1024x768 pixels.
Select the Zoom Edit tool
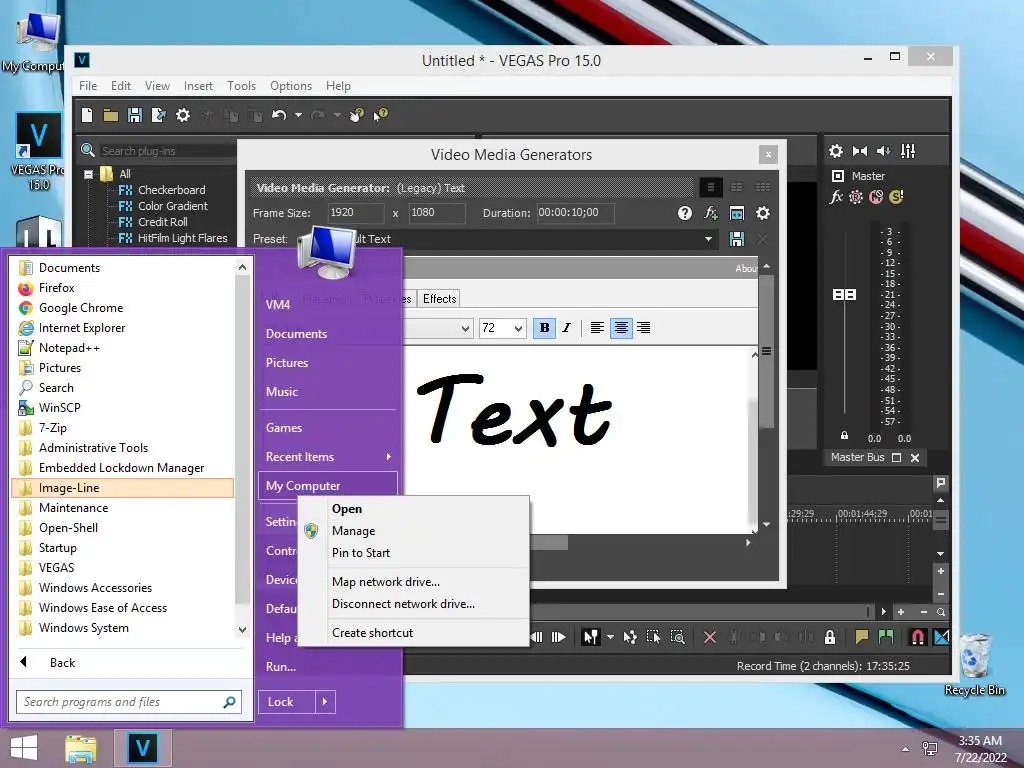click(x=678, y=637)
